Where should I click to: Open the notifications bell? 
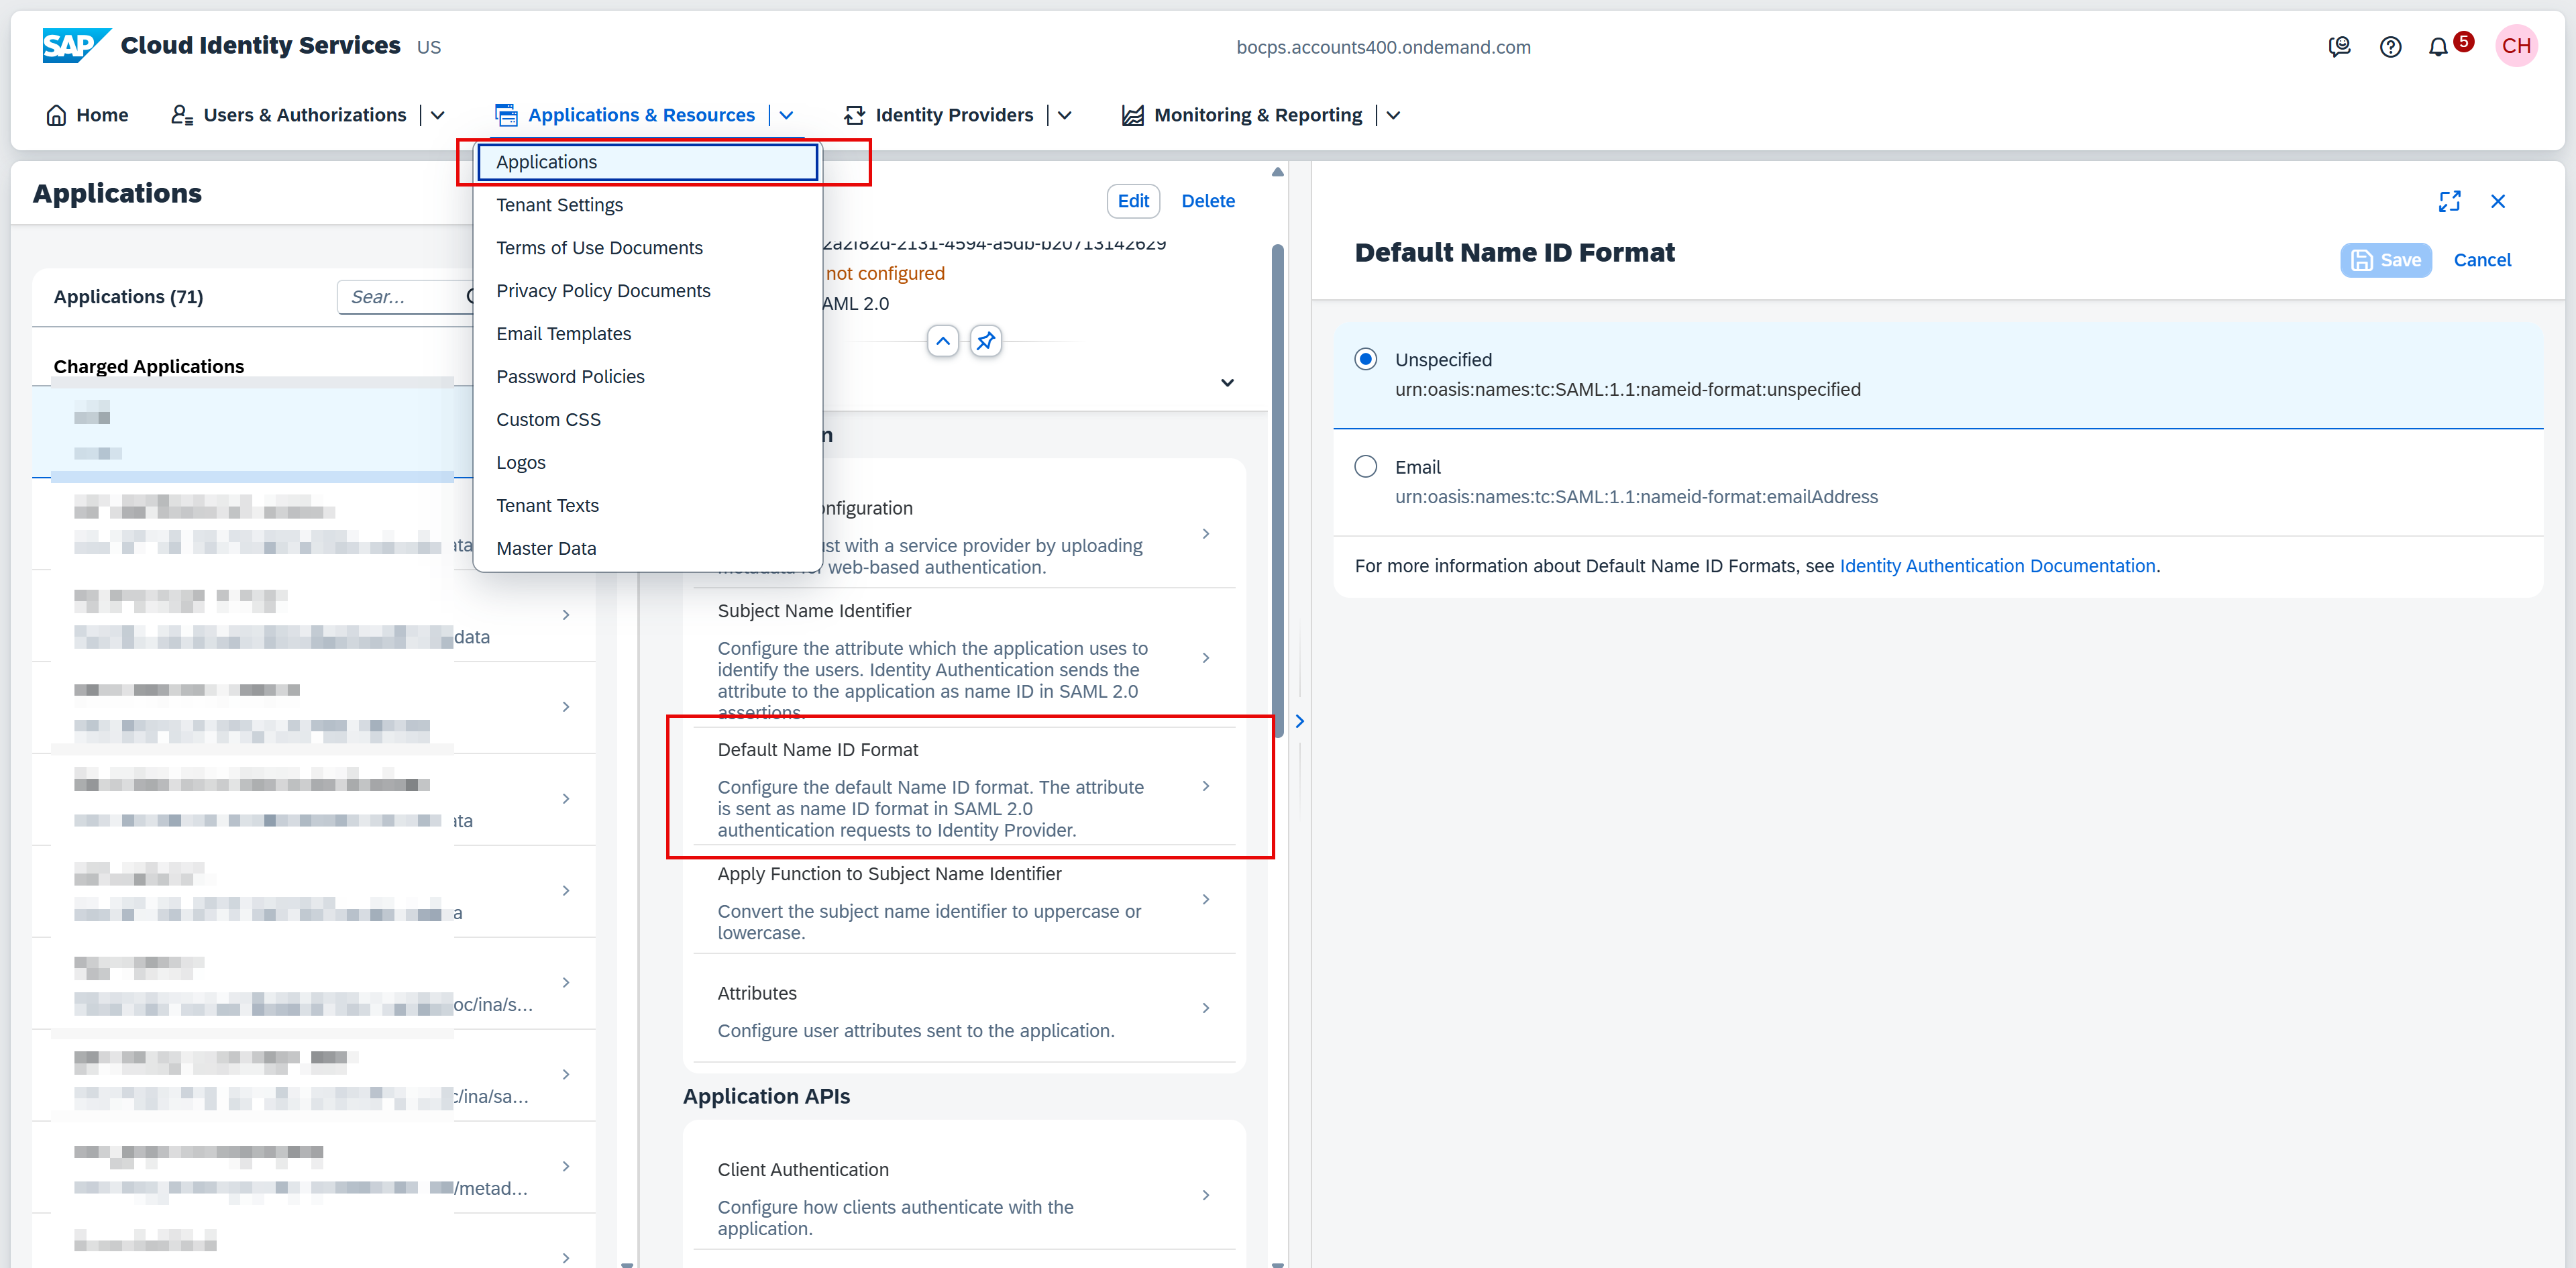click(2438, 47)
